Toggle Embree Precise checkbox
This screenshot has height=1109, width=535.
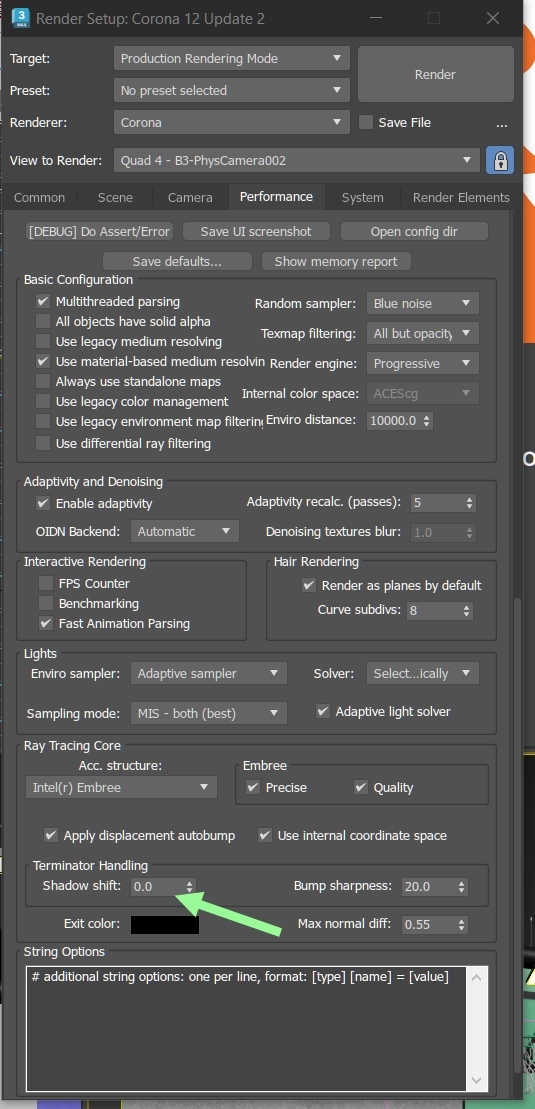coord(253,787)
